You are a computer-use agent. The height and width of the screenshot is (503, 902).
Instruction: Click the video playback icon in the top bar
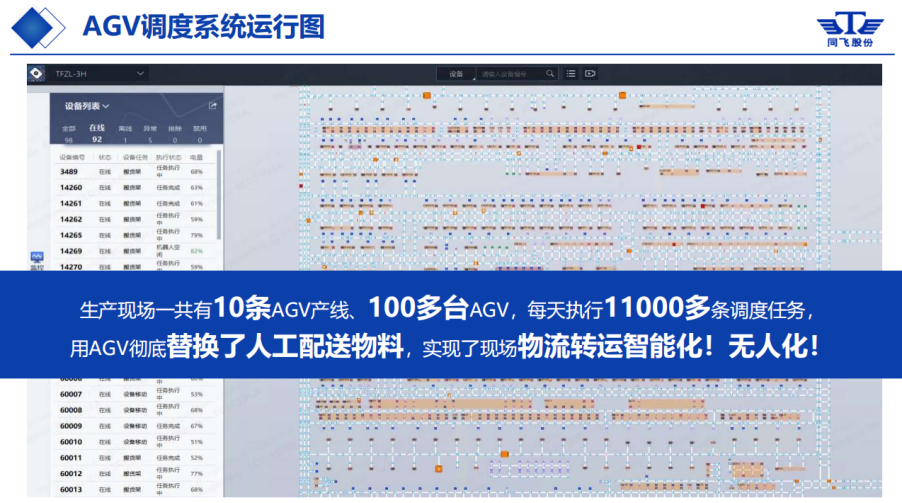(590, 74)
